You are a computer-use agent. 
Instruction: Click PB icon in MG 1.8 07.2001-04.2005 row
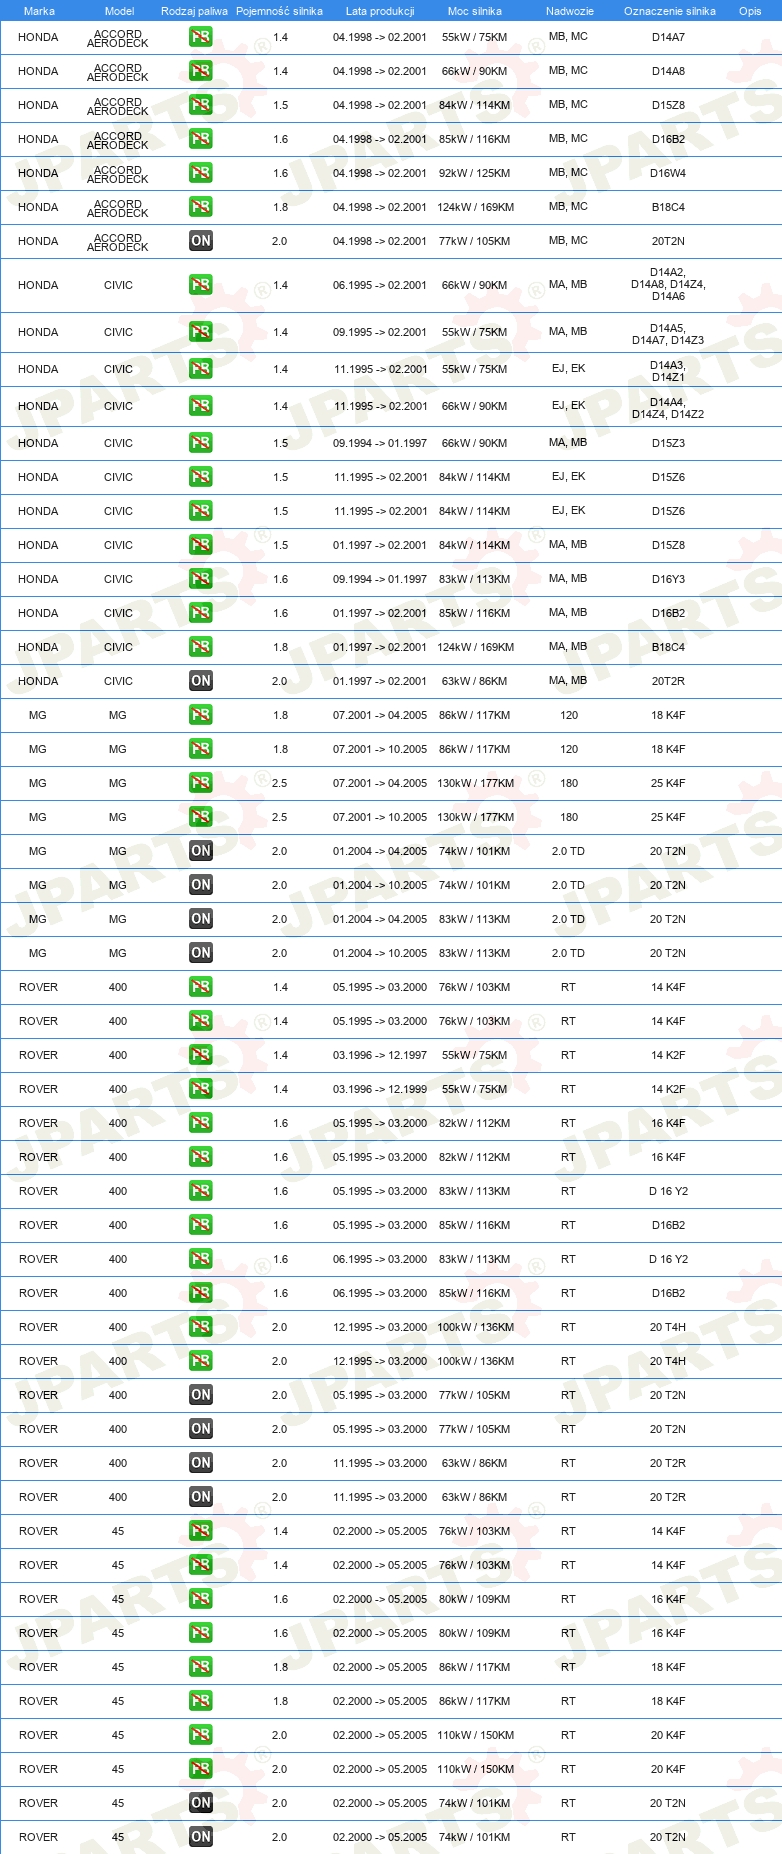[x=201, y=715]
